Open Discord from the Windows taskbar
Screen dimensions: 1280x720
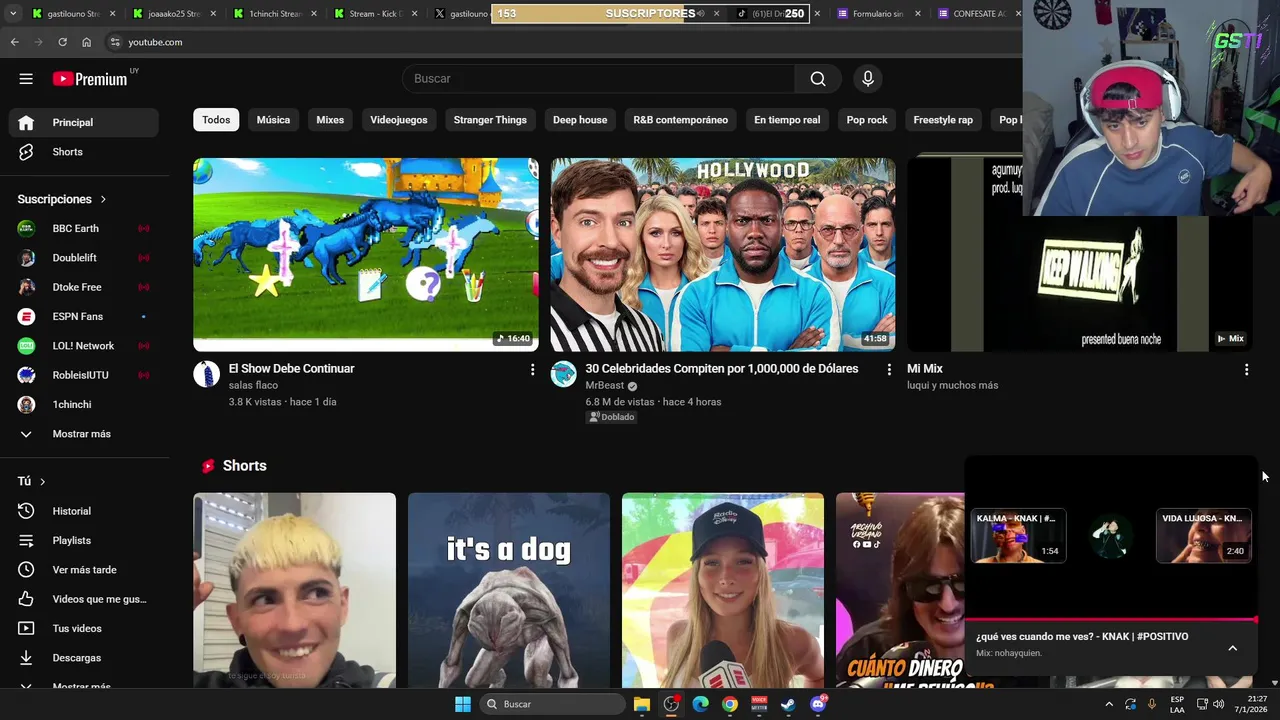click(x=818, y=704)
